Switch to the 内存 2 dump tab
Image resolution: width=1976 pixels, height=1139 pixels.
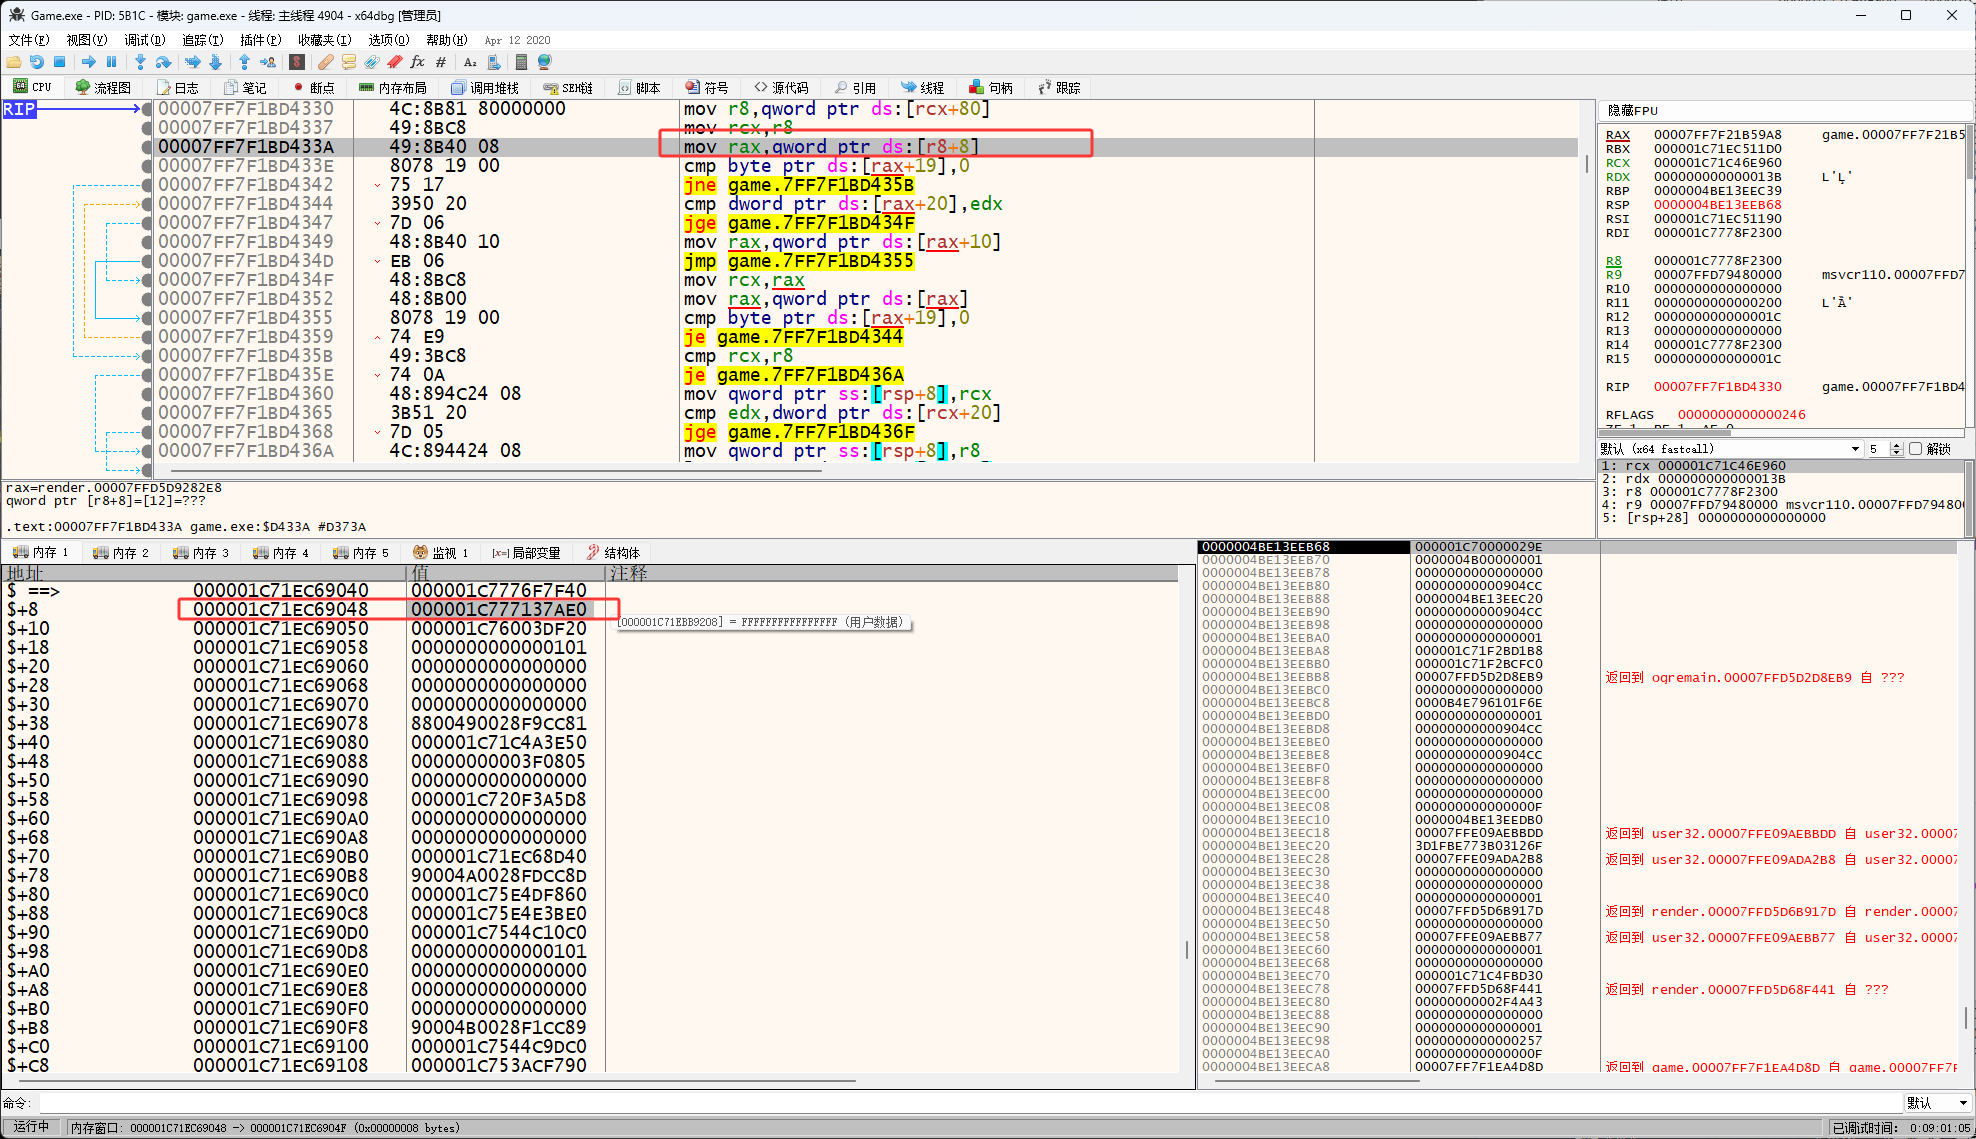tap(121, 553)
